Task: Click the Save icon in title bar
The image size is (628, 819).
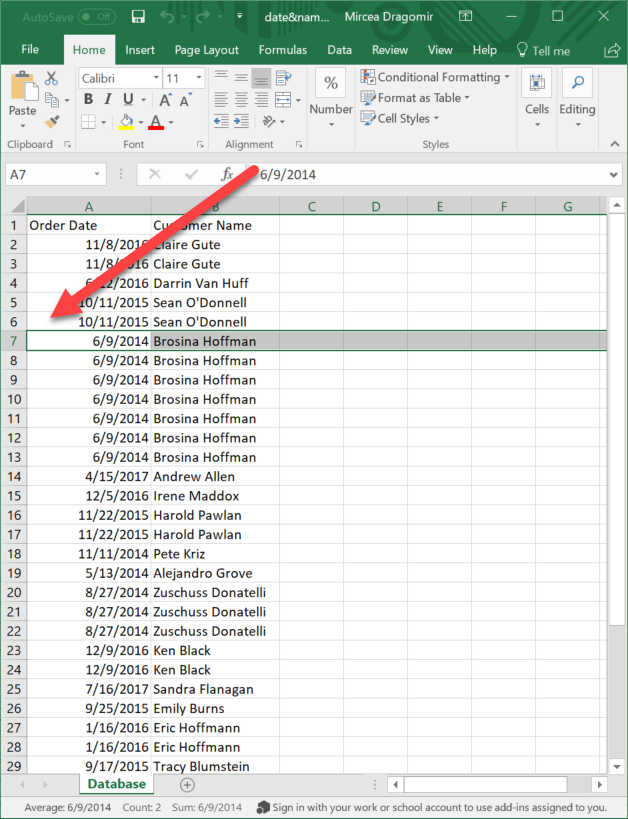Action: [138, 17]
